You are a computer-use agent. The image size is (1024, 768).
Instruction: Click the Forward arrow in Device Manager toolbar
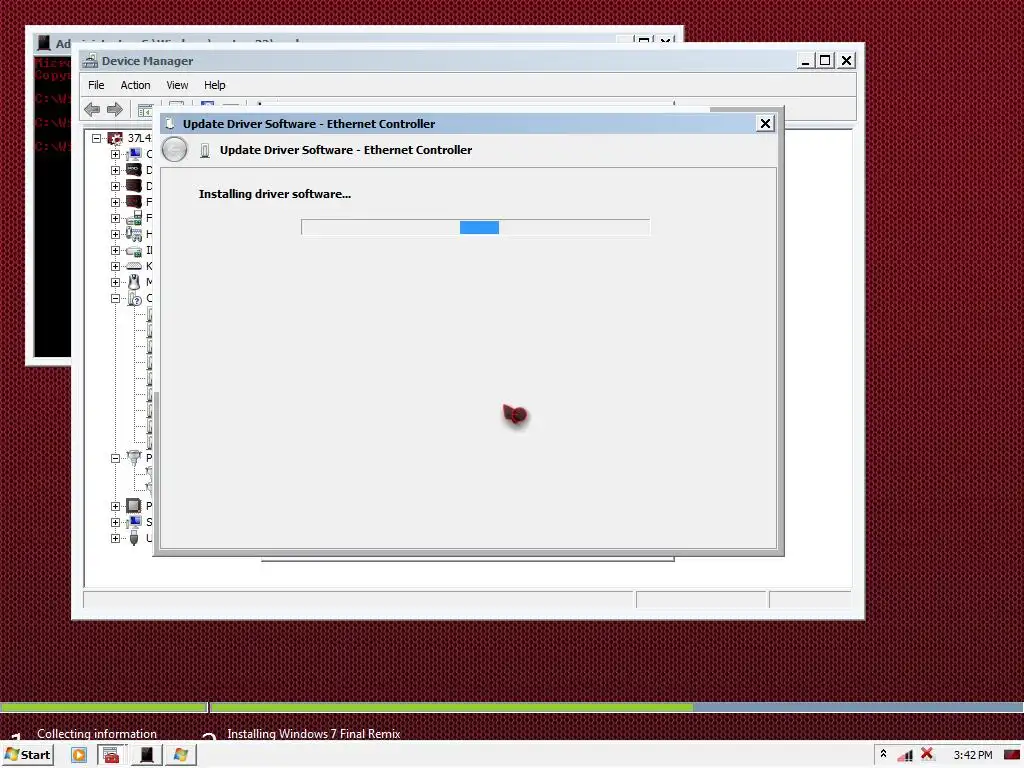point(115,109)
